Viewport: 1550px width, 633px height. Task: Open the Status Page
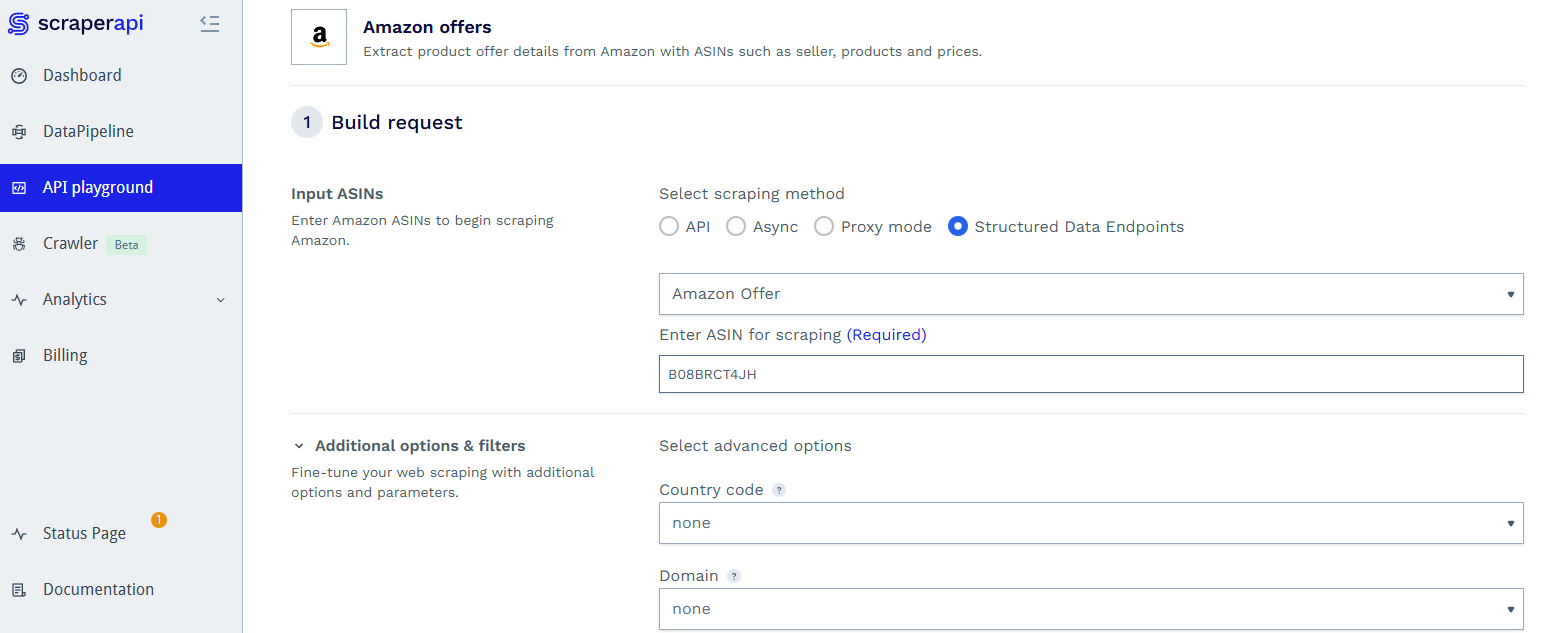(82, 533)
